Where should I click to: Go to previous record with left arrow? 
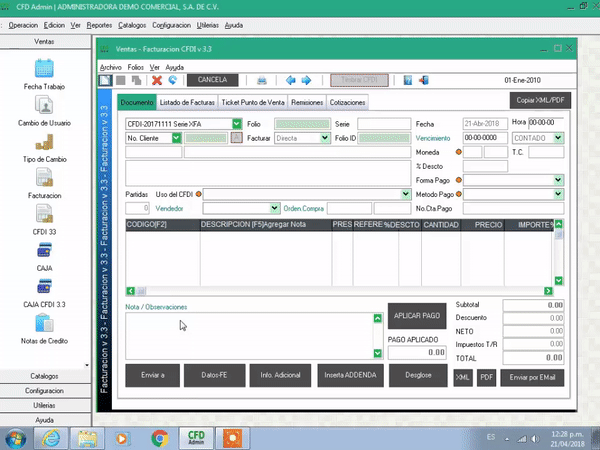[291, 80]
